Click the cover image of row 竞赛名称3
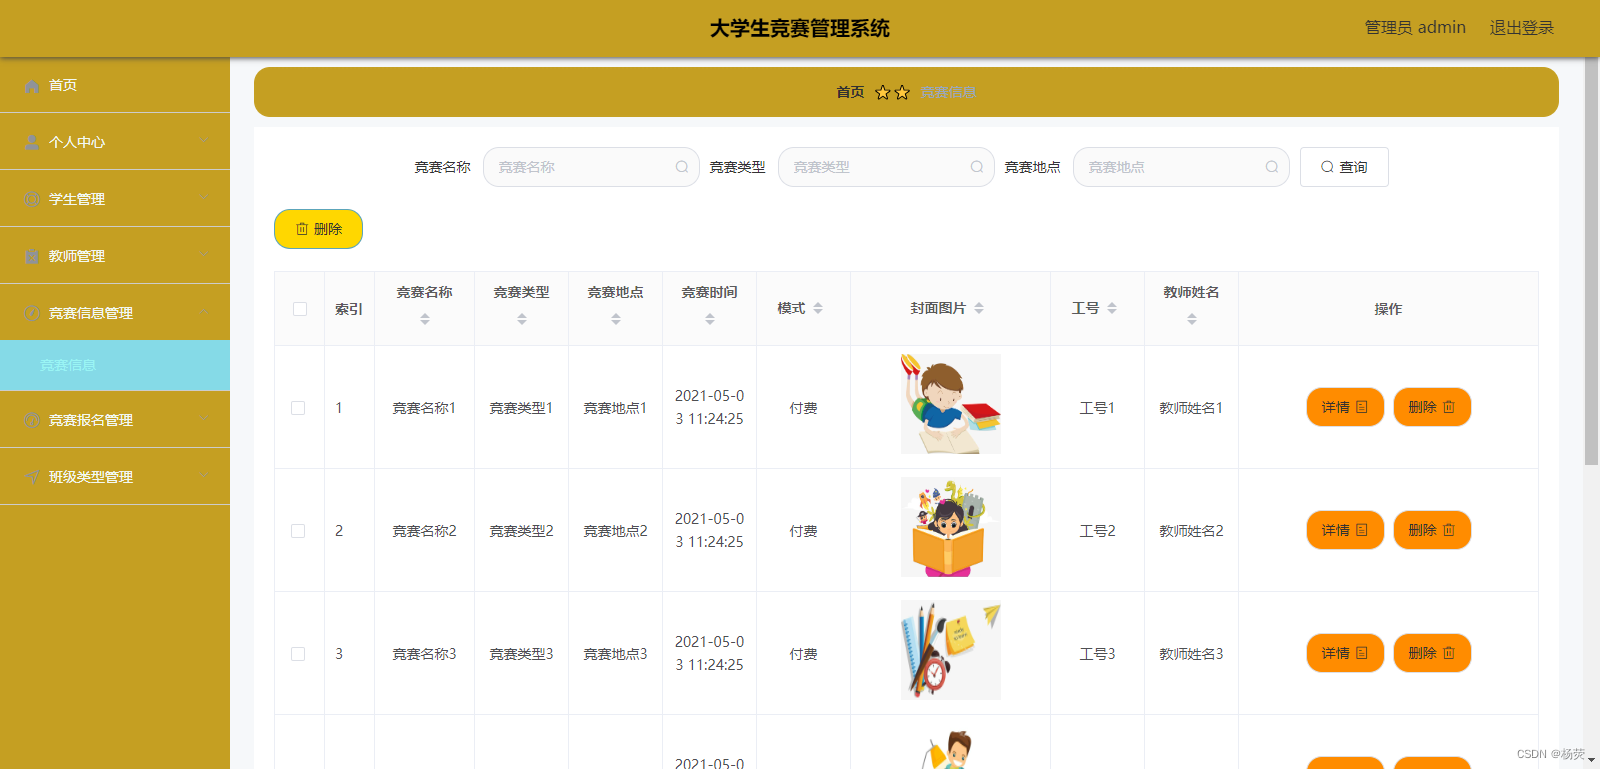1600x769 pixels. point(950,650)
